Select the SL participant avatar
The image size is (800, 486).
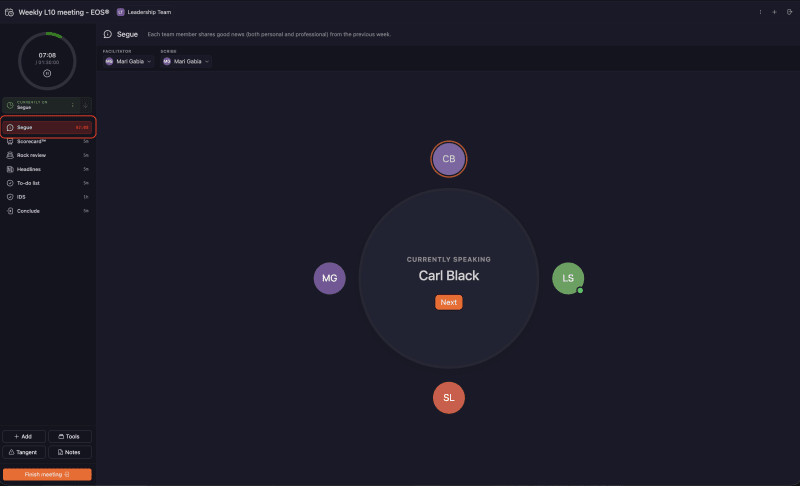pyautogui.click(x=448, y=398)
